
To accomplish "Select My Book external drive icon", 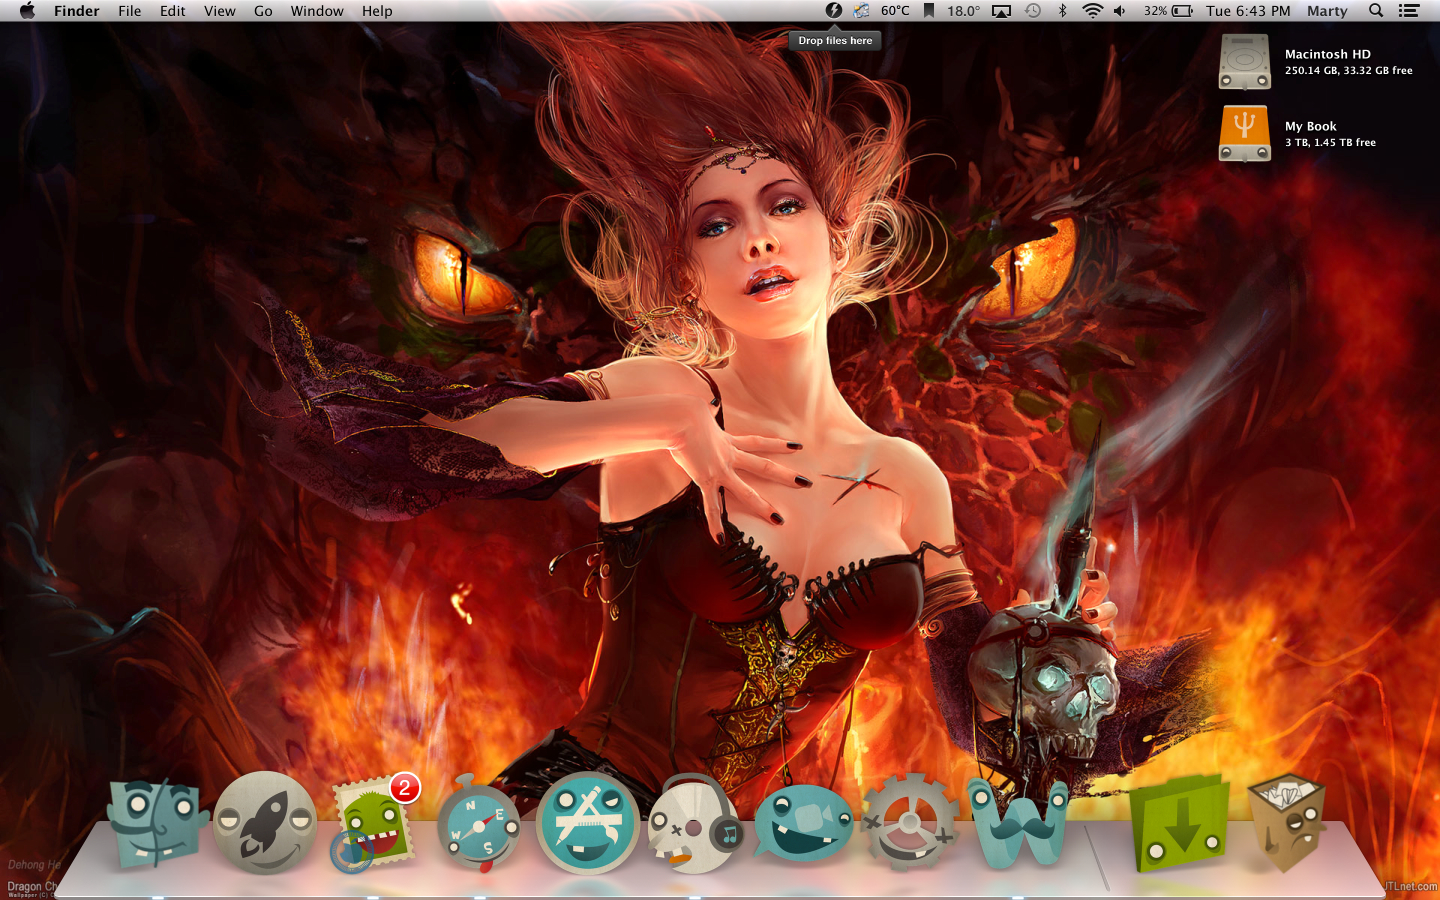I will (1244, 134).
